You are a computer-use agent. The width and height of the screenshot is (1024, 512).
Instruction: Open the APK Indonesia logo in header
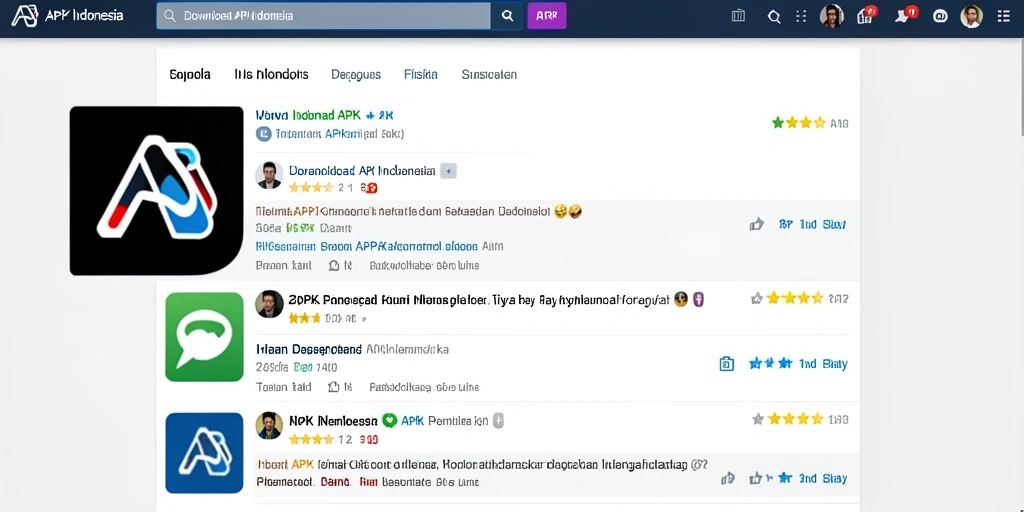[x=67, y=16]
